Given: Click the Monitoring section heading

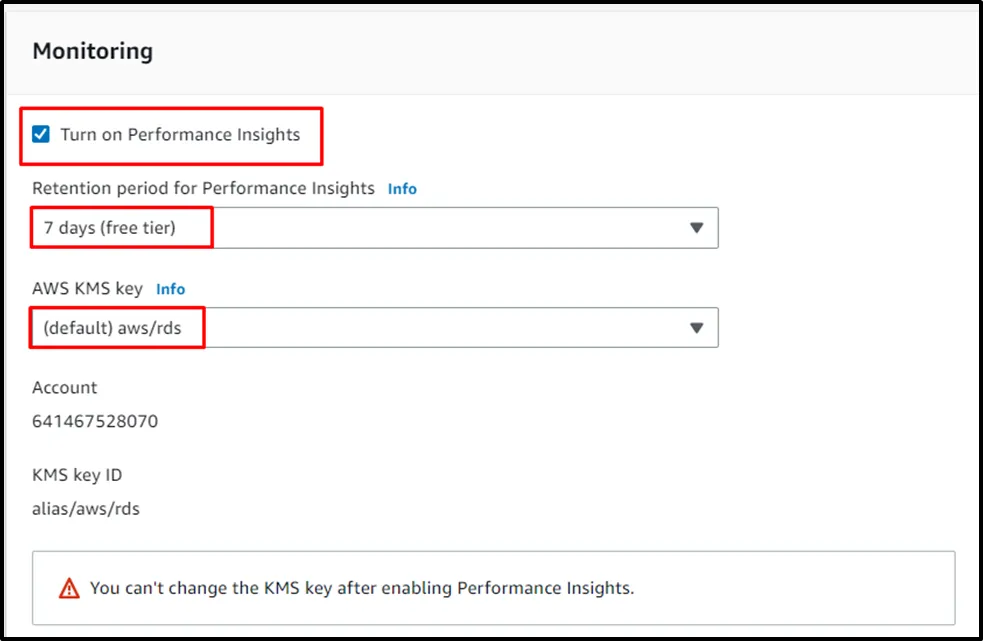Looking at the screenshot, I should 93,51.
